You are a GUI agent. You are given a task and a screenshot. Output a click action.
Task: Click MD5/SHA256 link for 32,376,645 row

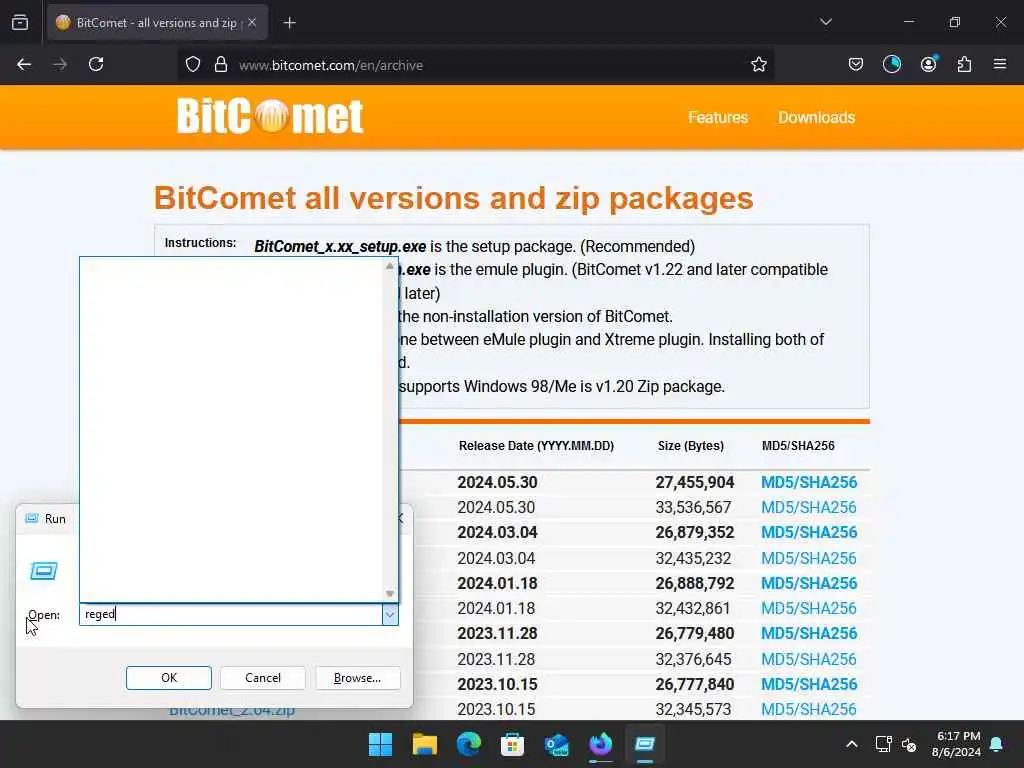point(809,659)
